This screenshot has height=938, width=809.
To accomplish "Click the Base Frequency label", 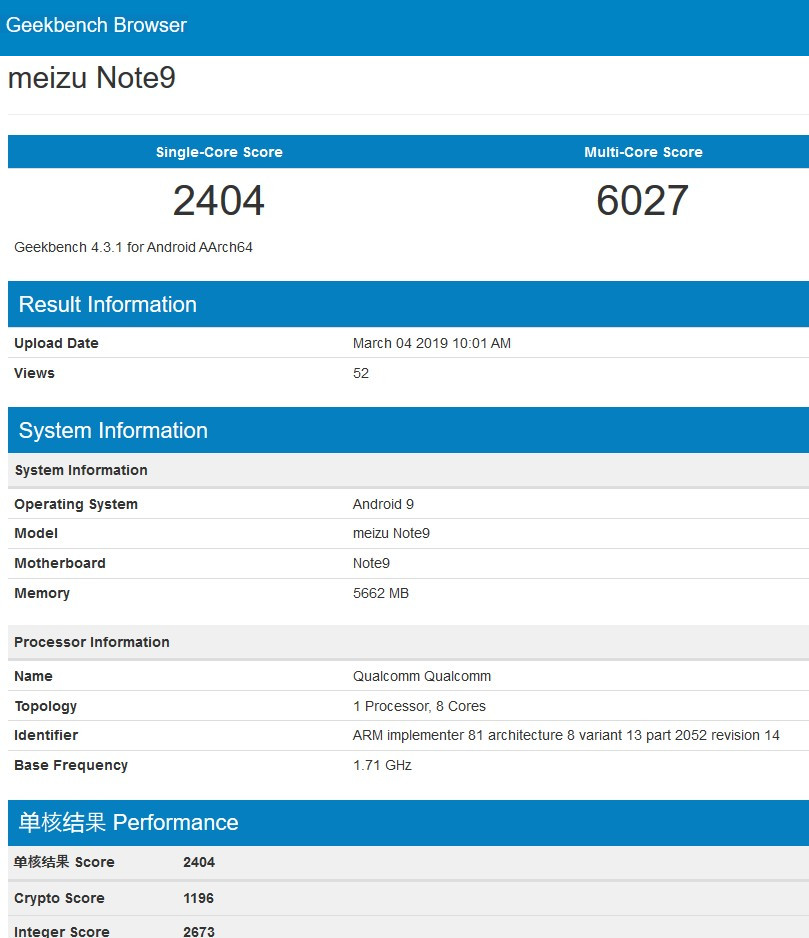I will coord(71,765).
